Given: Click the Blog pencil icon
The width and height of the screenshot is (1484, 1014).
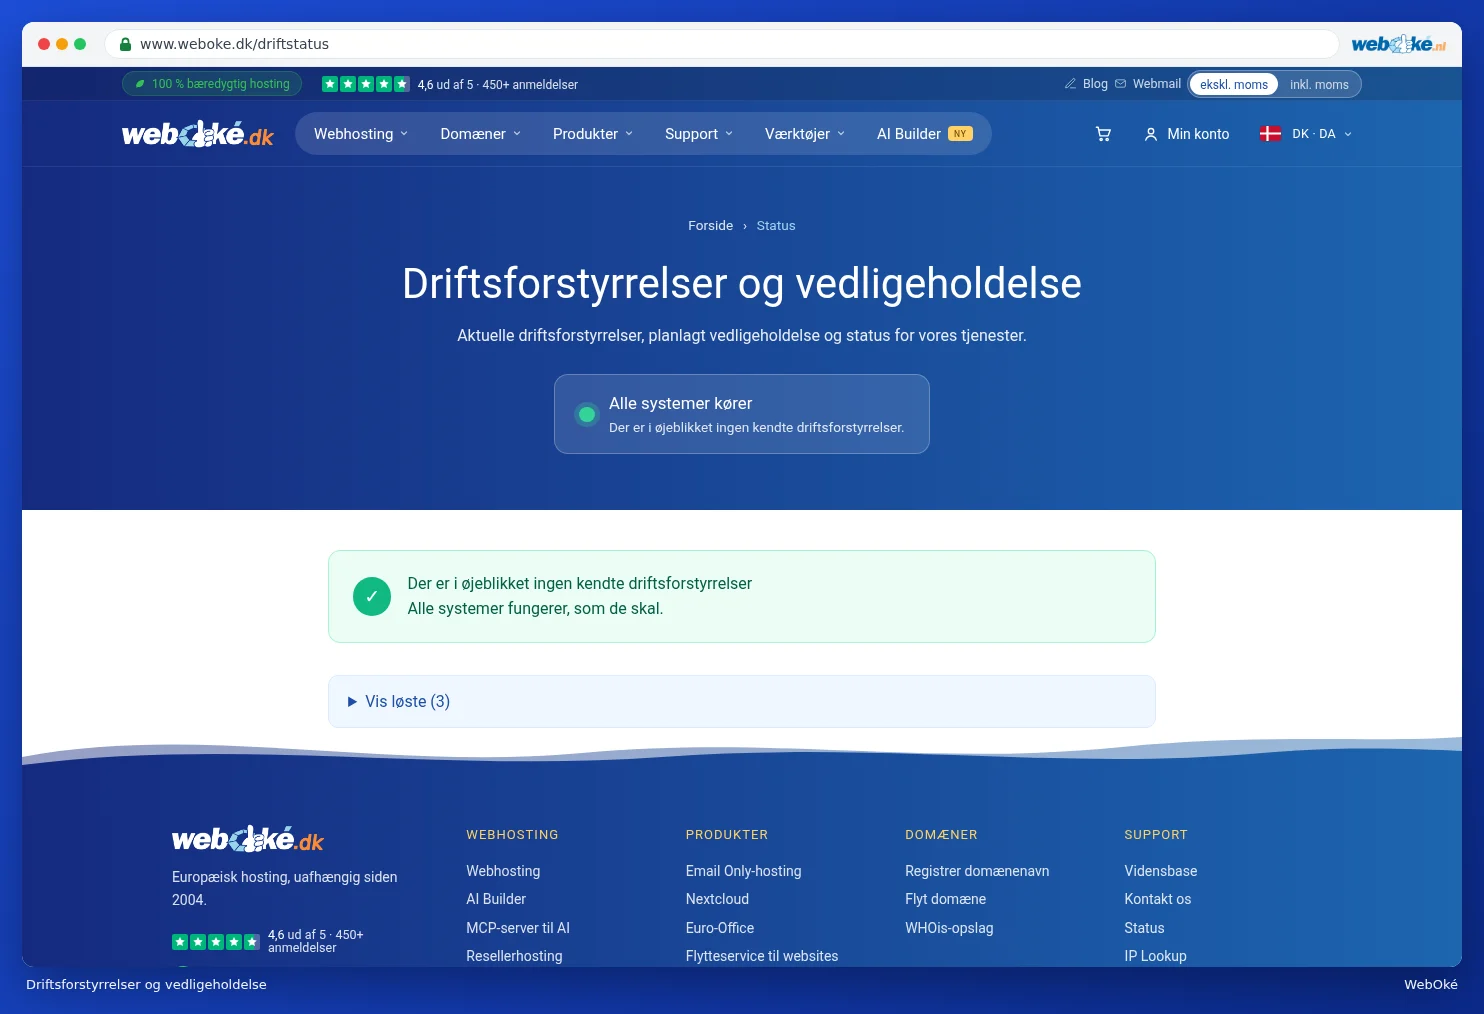Looking at the screenshot, I should pos(1070,84).
